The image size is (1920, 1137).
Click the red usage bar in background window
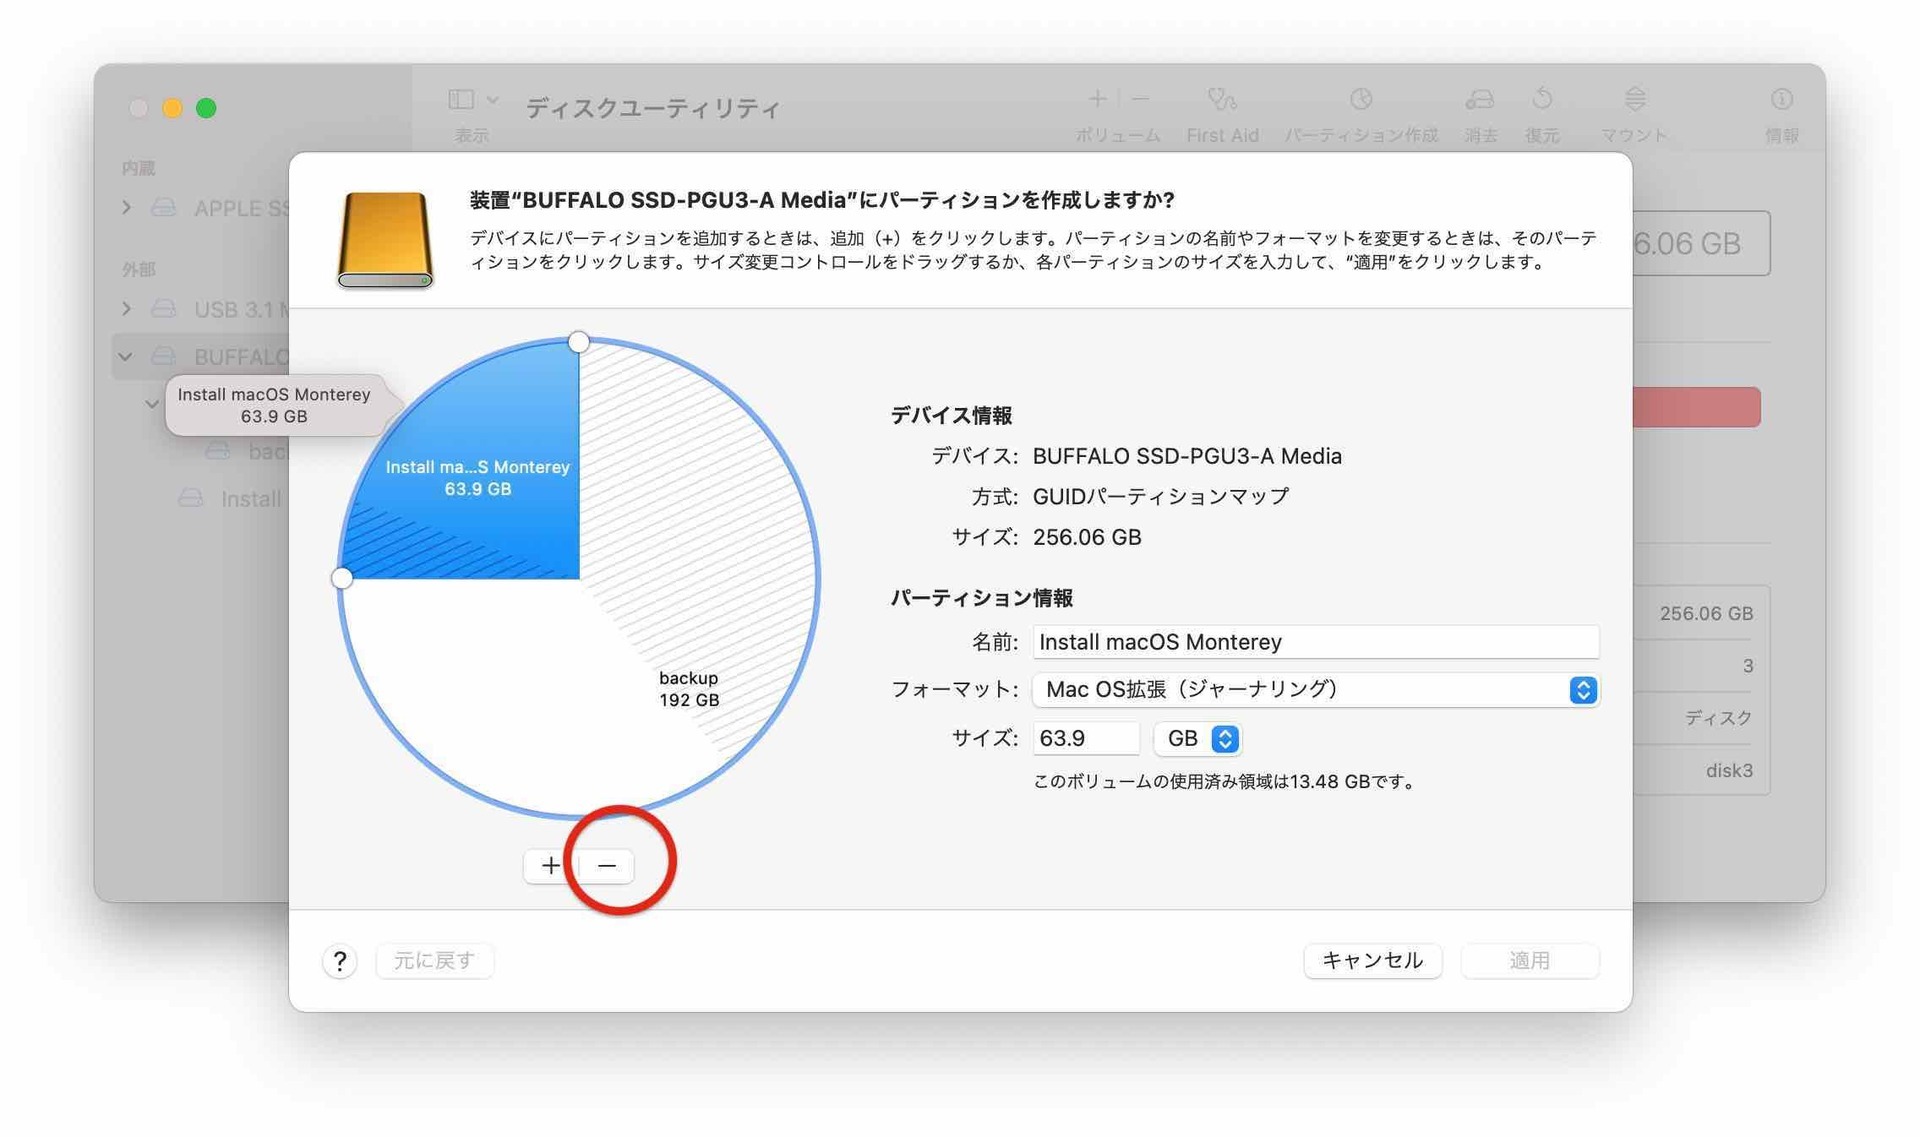(x=1696, y=407)
